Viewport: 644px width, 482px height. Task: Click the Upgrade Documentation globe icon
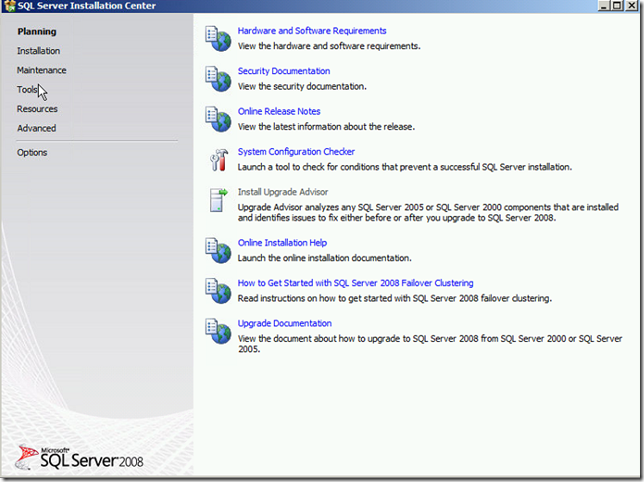click(218, 331)
